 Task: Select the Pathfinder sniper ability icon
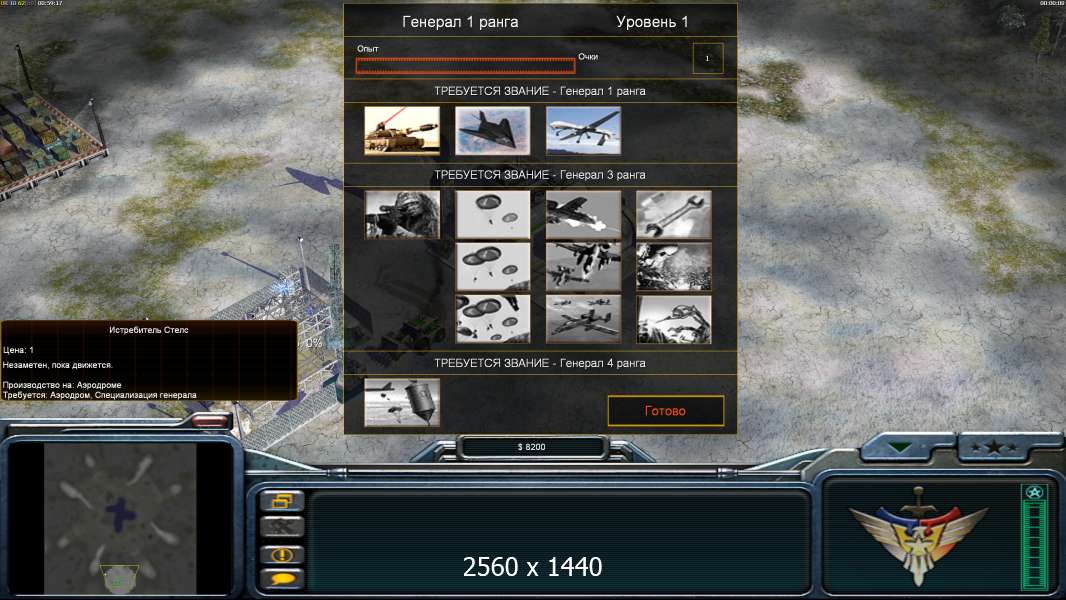tap(402, 214)
